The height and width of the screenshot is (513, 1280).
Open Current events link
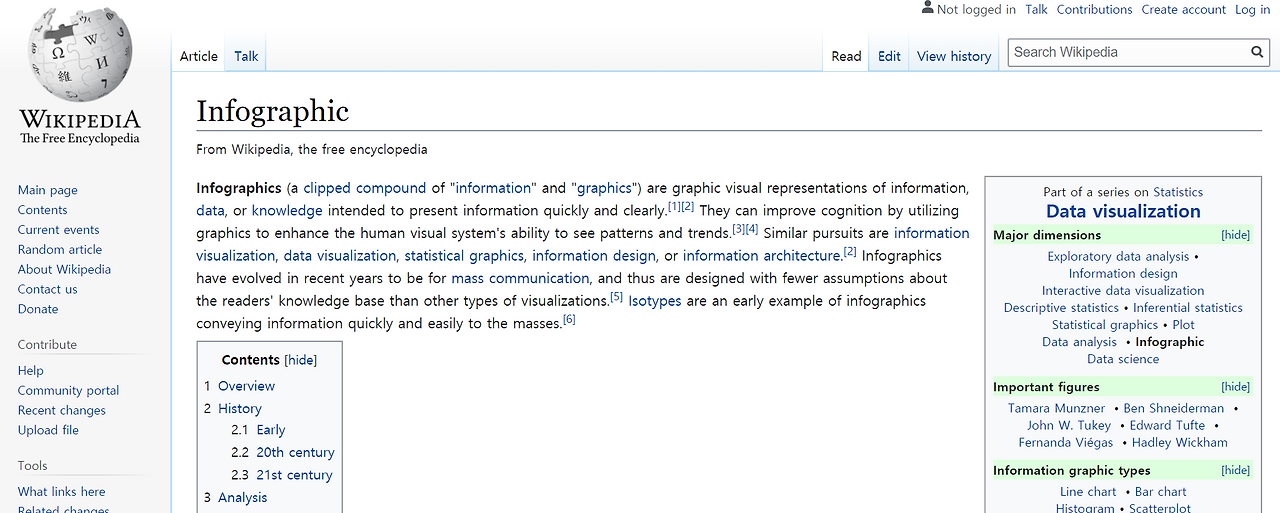coord(58,230)
